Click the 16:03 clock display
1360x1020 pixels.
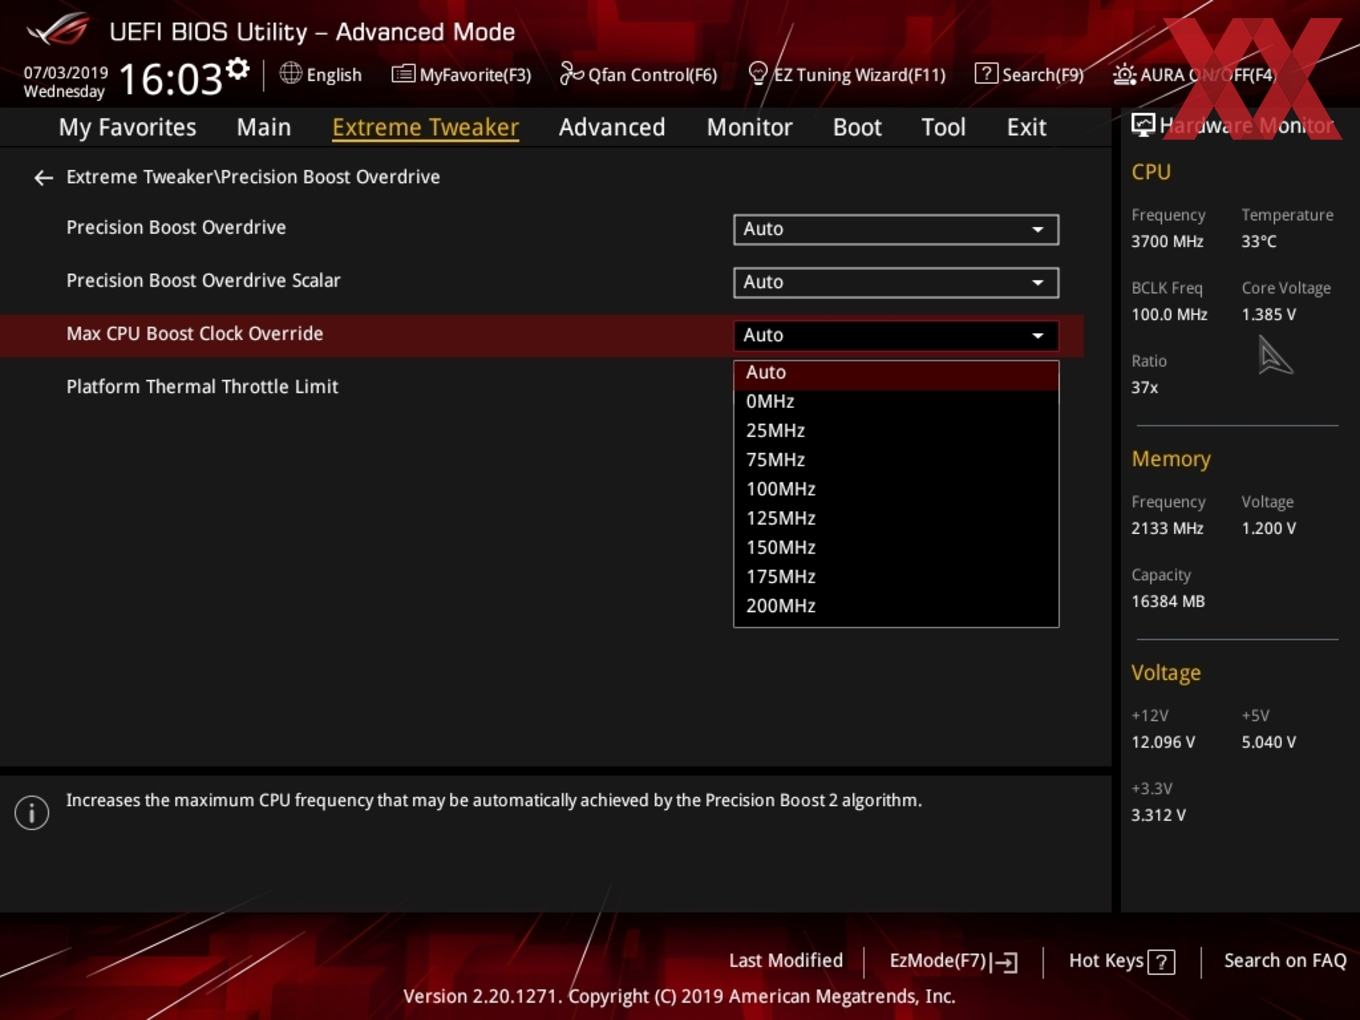pos(170,79)
